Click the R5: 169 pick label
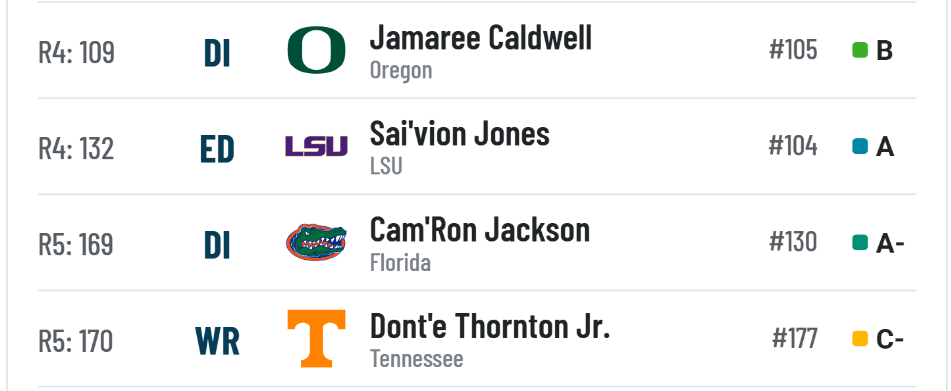Viewport: 951px width, 391px height. point(76,244)
